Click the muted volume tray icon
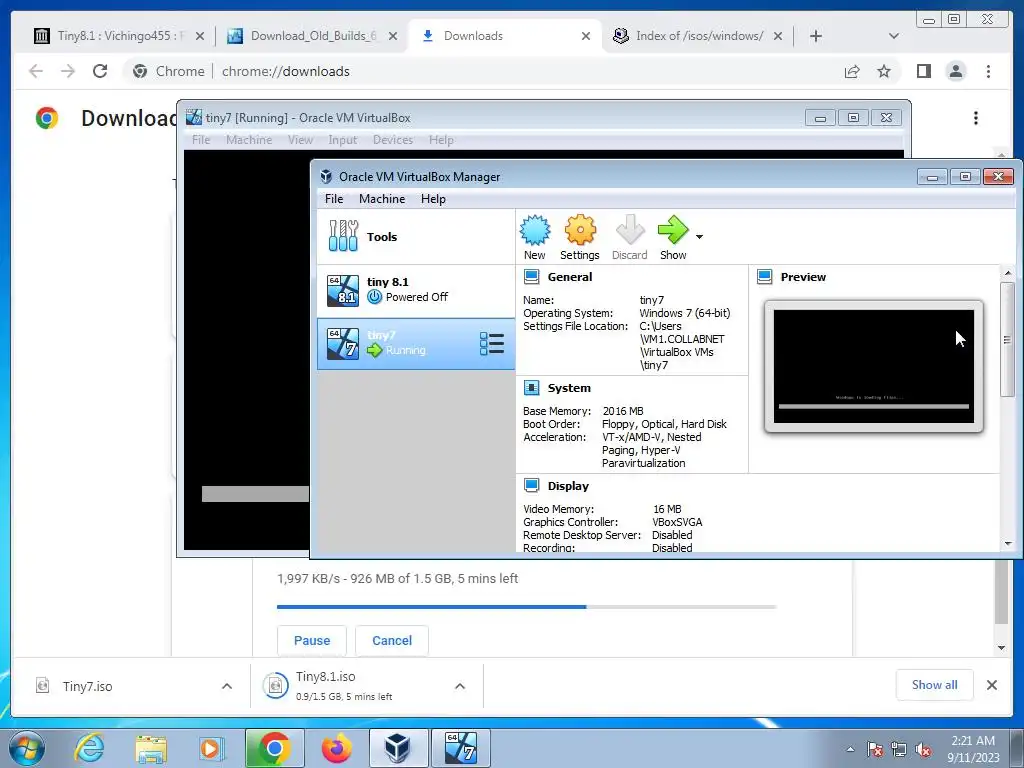The height and width of the screenshot is (768, 1024). tap(923, 749)
